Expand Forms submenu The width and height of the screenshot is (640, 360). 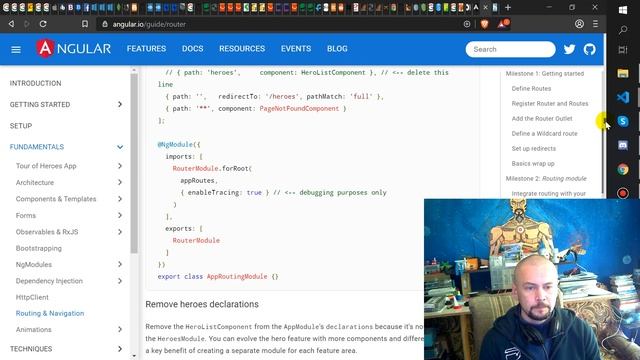(x=120, y=215)
